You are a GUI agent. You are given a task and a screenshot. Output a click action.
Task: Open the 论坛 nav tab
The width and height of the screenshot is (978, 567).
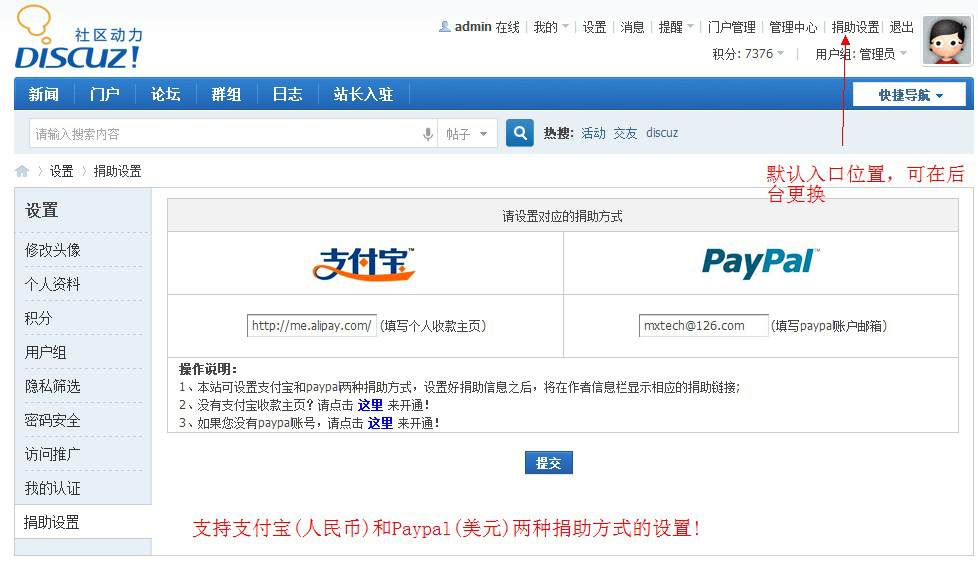(165, 94)
